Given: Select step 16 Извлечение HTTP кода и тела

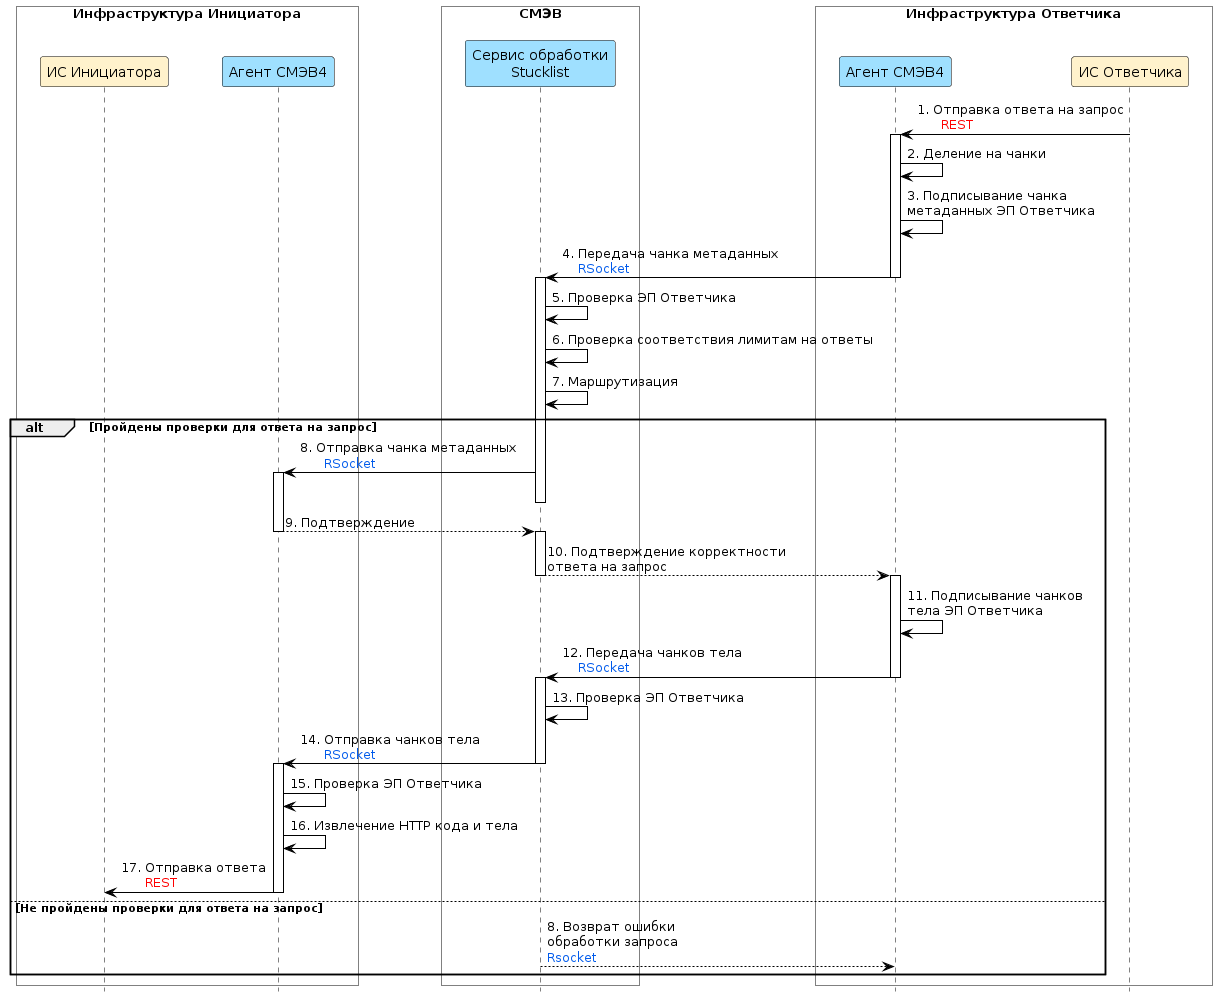Looking at the screenshot, I should 404,826.
